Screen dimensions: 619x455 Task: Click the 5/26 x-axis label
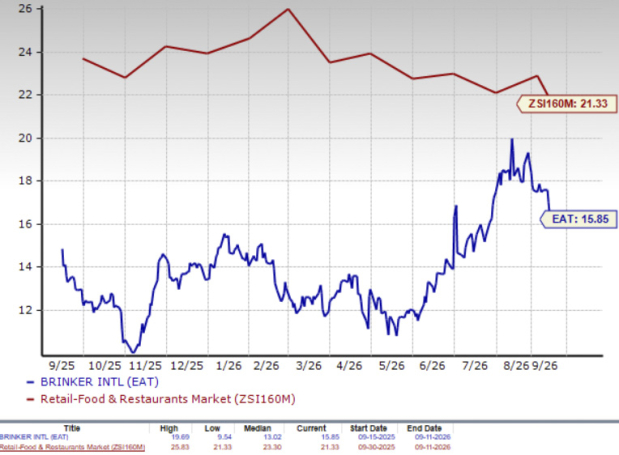click(x=392, y=366)
